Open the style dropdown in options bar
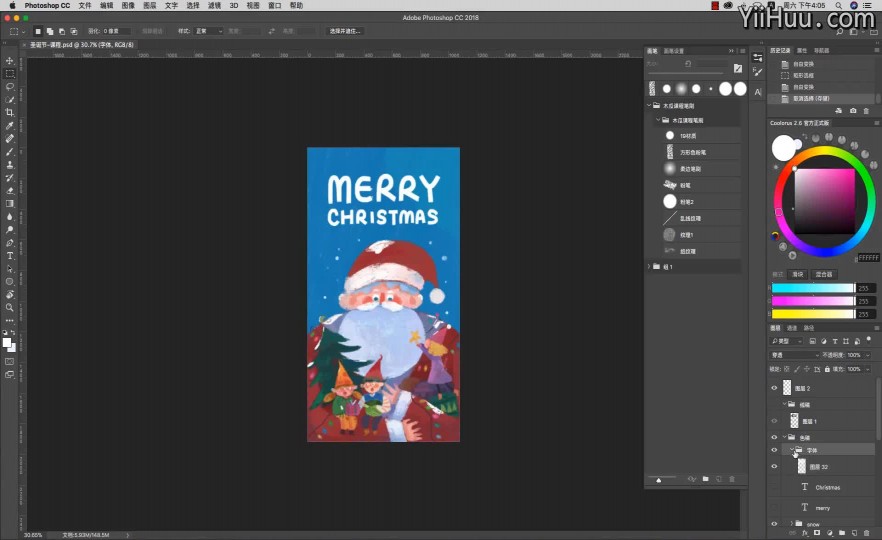 tap(208, 32)
